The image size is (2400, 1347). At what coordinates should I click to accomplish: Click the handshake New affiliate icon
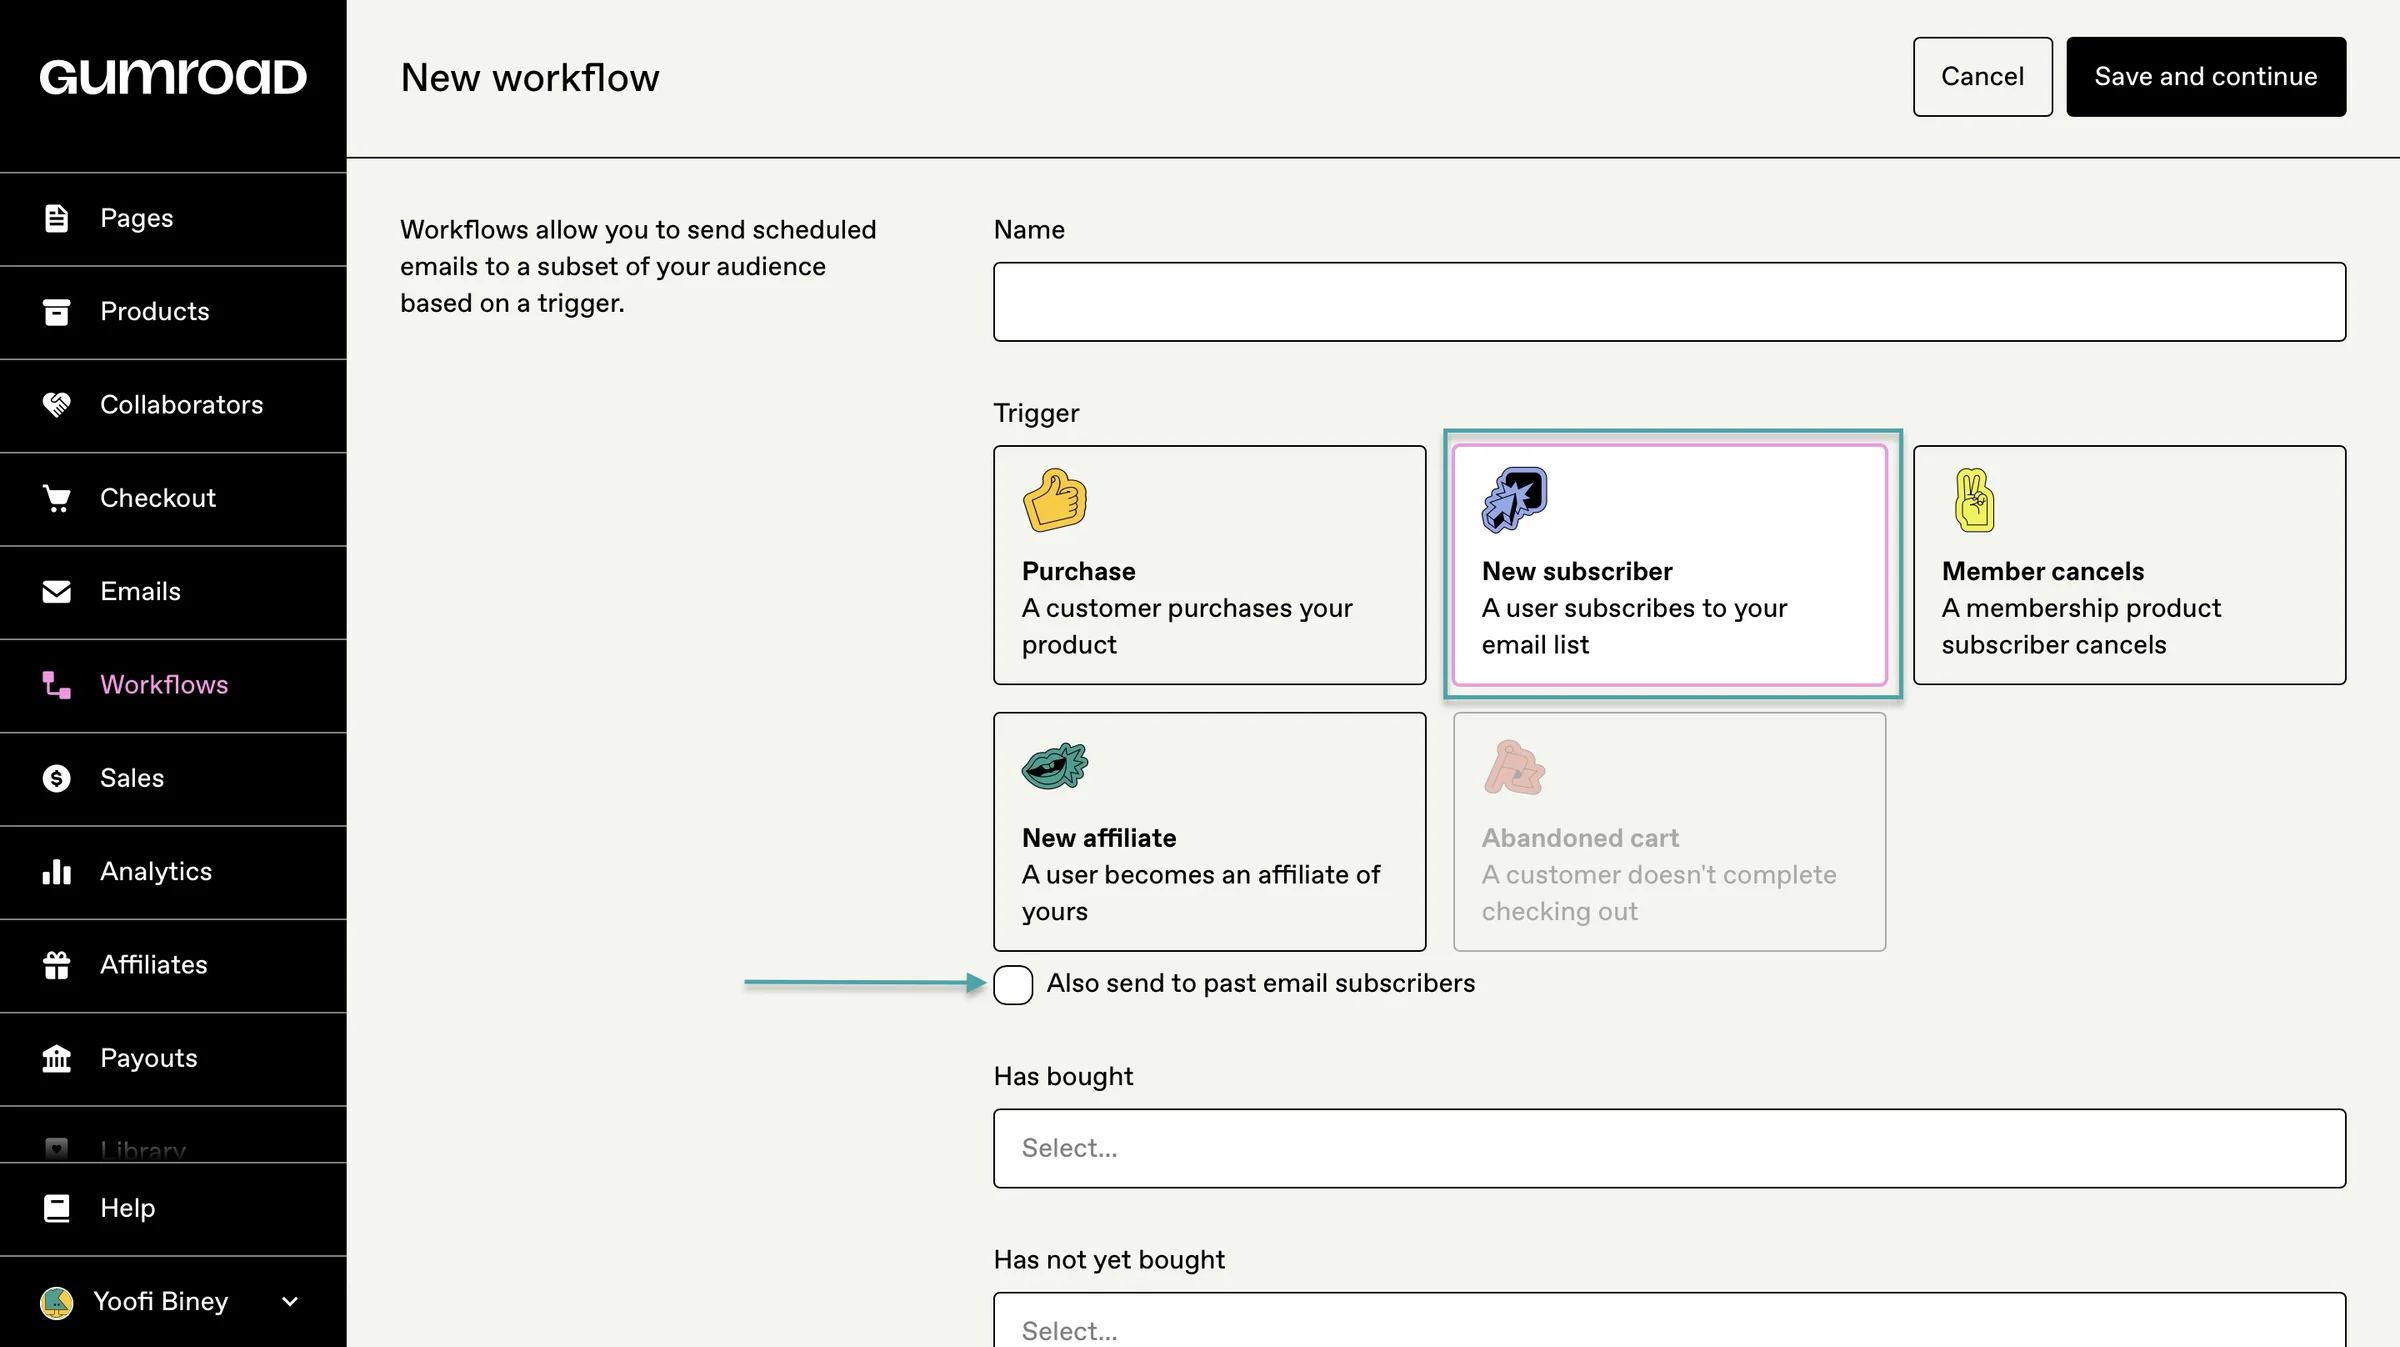tap(1055, 767)
